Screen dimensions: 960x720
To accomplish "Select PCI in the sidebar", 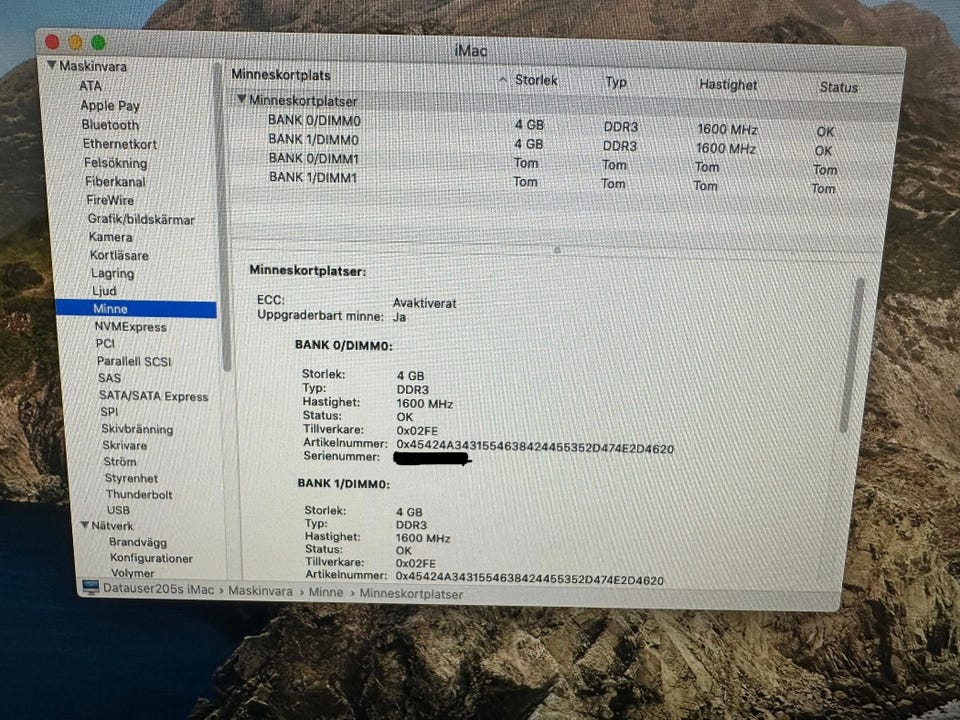I will tap(105, 343).
